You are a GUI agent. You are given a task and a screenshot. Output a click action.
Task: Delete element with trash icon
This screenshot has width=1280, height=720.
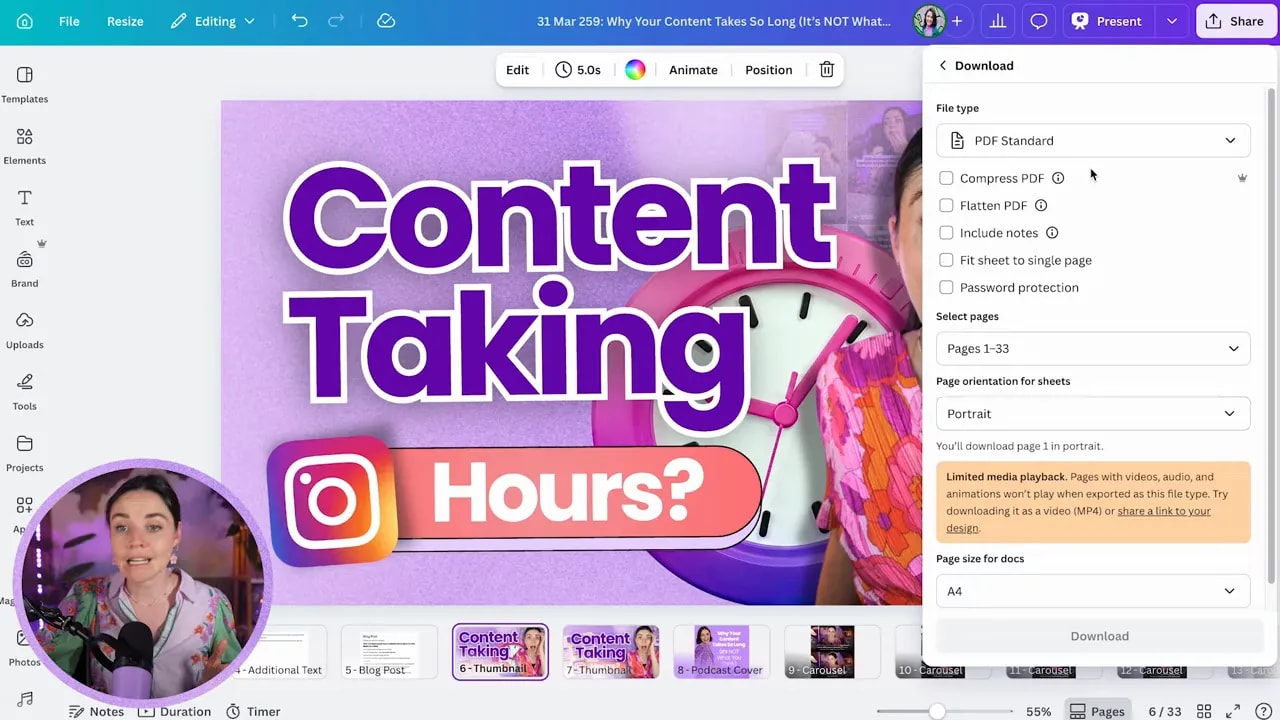[827, 70]
